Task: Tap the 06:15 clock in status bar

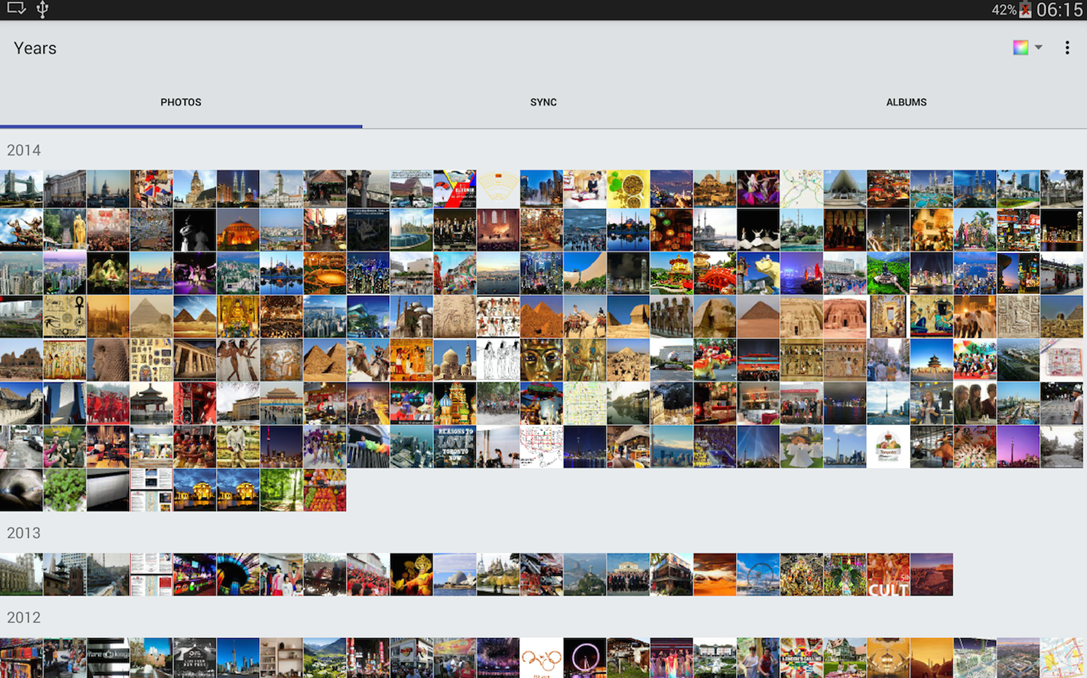Action: [x=1059, y=10]
